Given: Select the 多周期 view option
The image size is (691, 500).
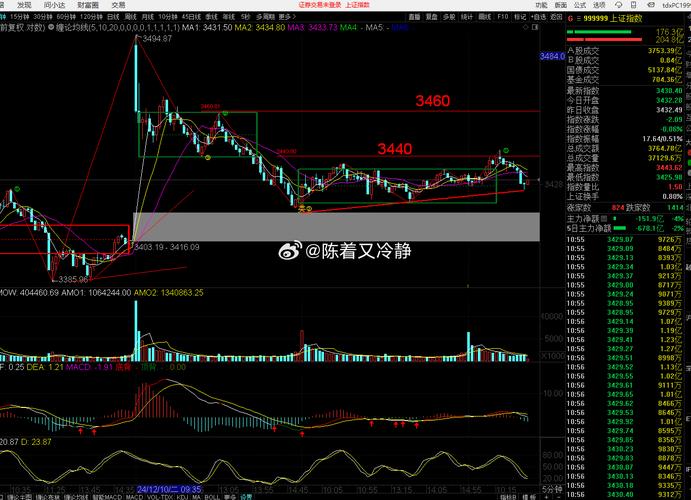Looking at the screenshot, I should click(x=265, y=17).
